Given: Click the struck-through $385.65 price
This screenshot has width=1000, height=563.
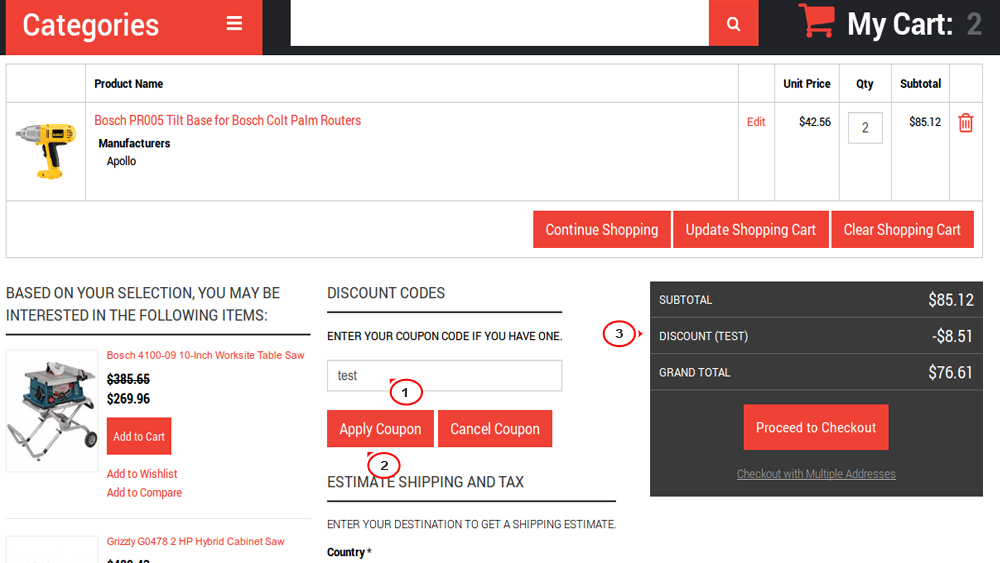Looking at the screenshot, I should pyautogui.click(x=128, y=379).
